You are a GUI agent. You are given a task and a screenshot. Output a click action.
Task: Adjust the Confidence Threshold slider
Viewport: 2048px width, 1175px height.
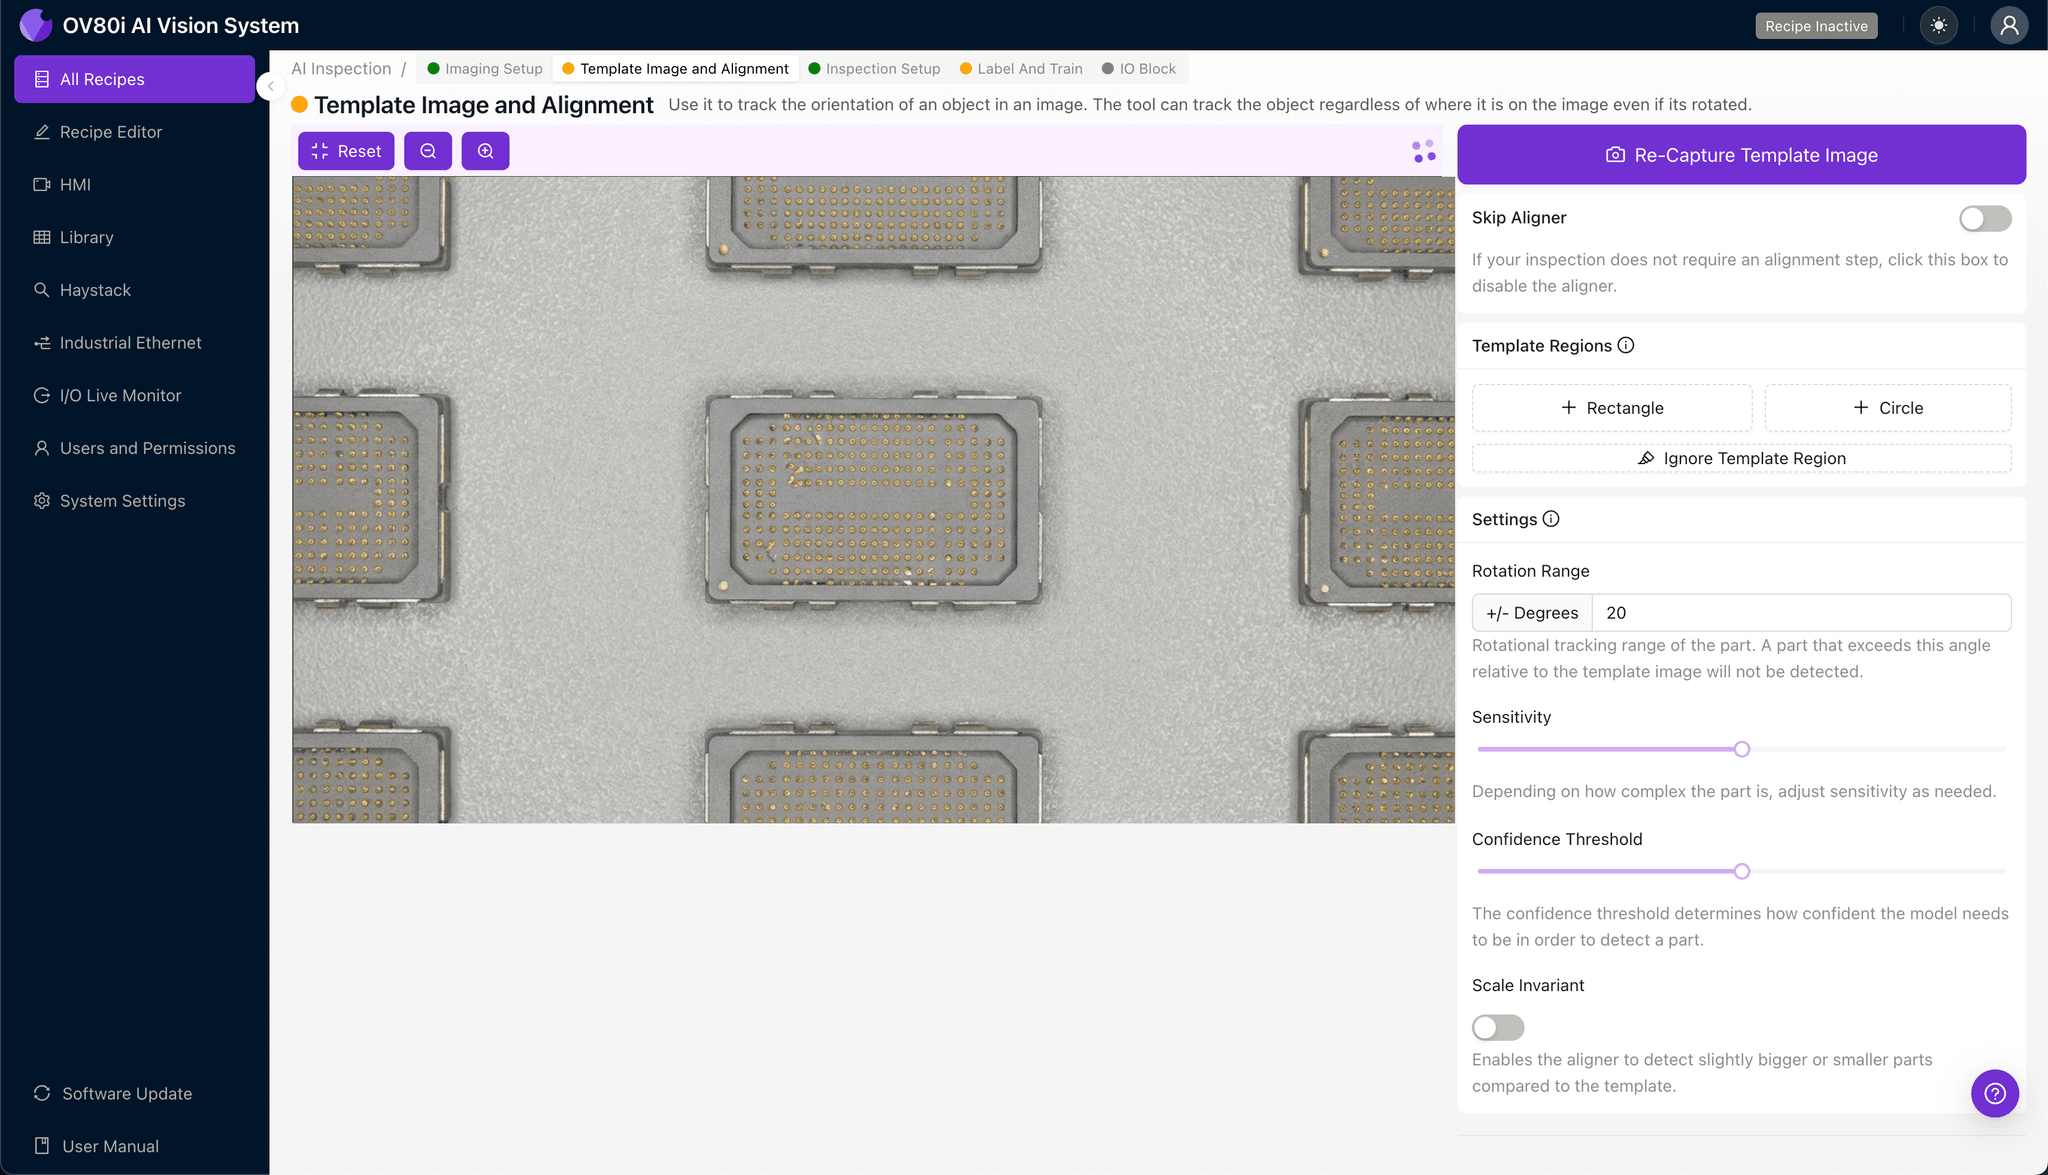click(x=1741, y=871)
